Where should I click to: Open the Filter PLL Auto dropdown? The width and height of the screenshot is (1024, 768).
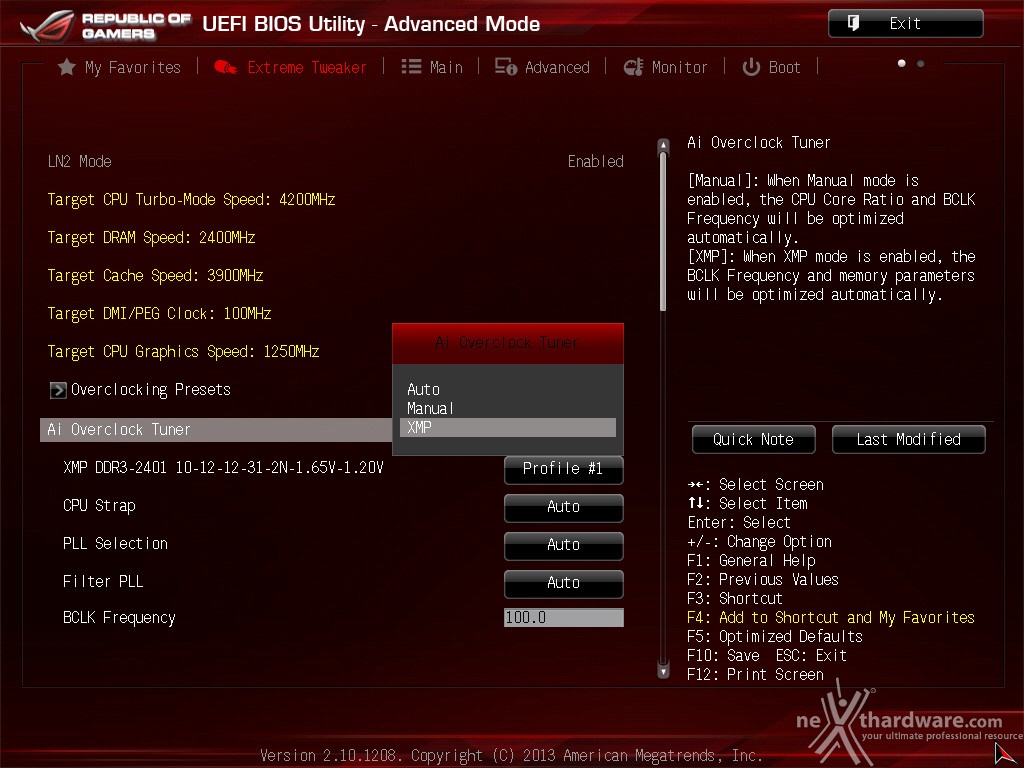pyautogui.click(x=564, y=583)
